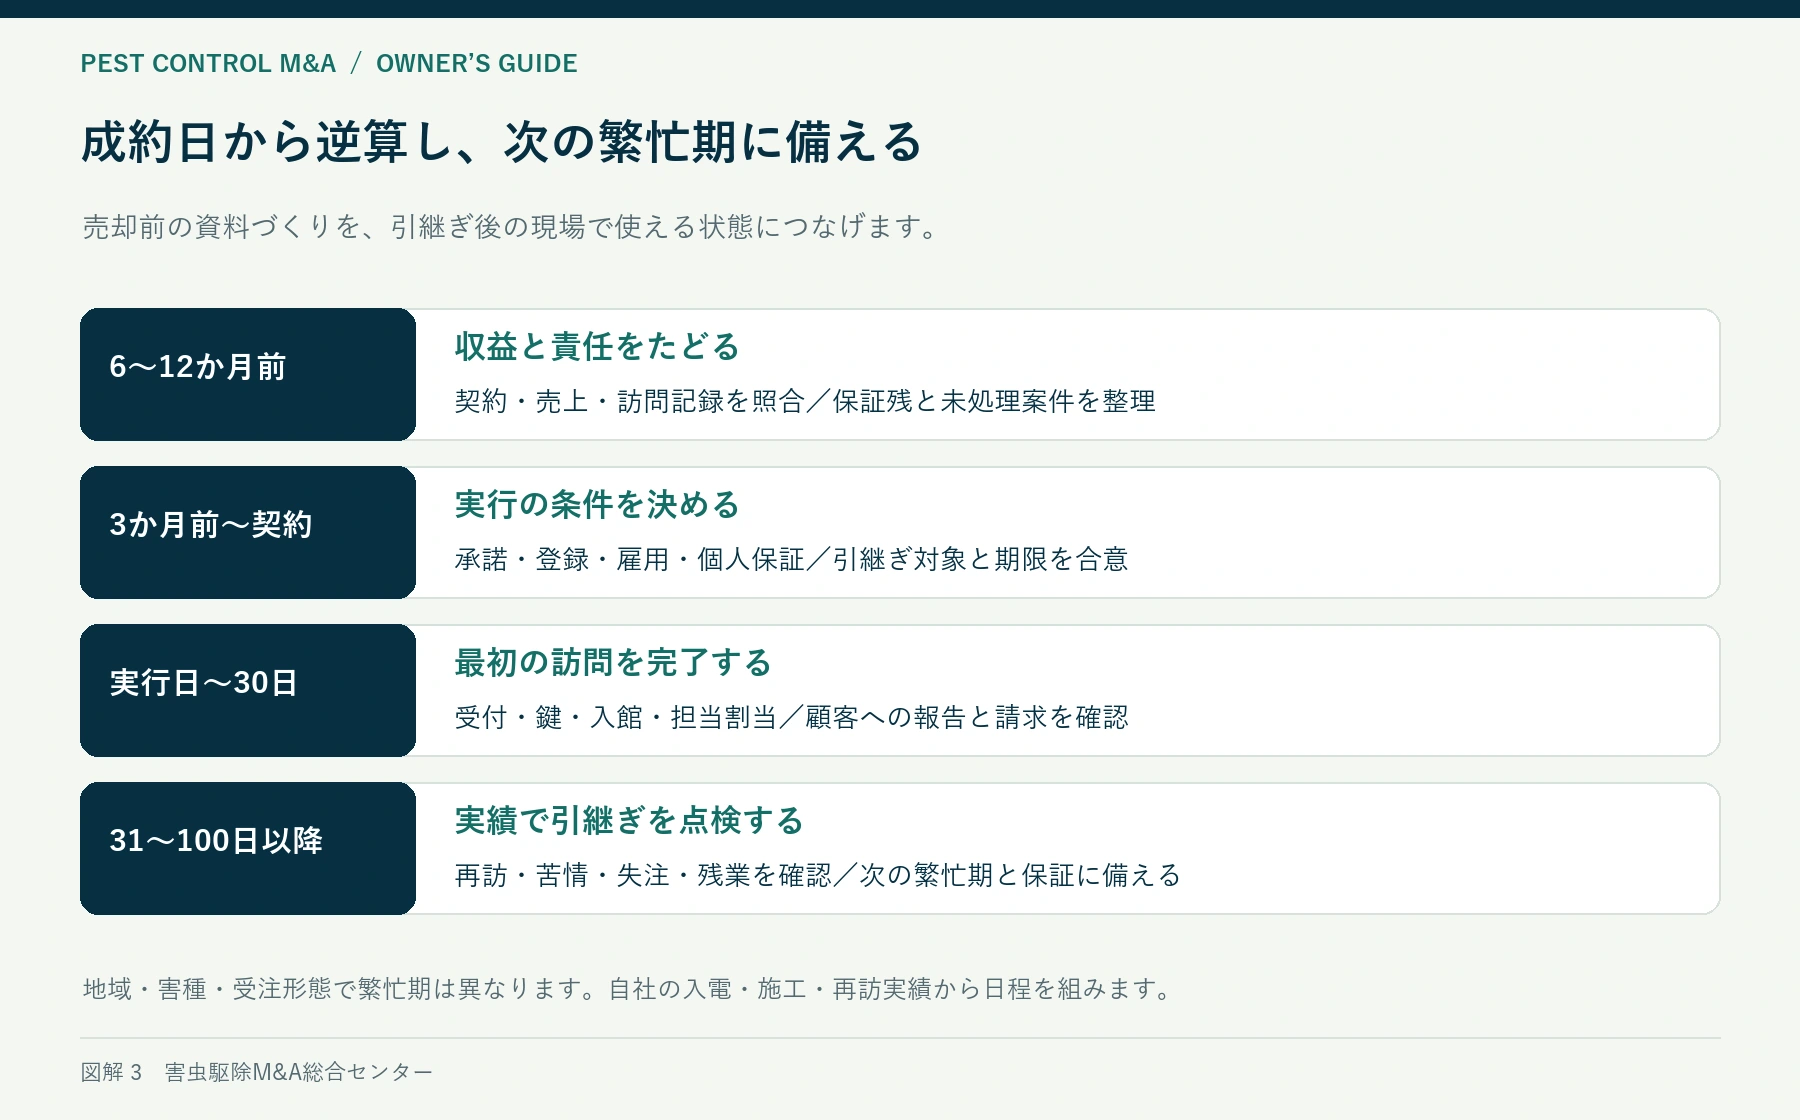Click the footer '図解 3 害虫駆除M&A総合センター'
The width and height of the screenshot is (1800, 1120).
click(257, 1072)
